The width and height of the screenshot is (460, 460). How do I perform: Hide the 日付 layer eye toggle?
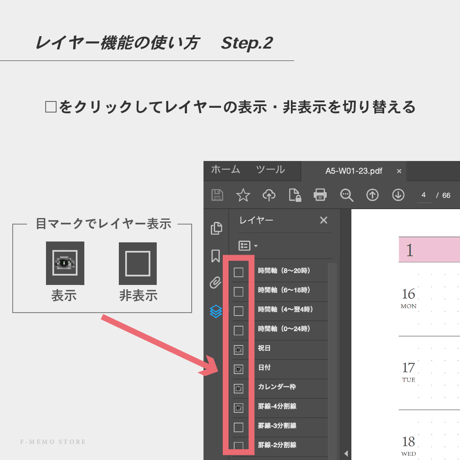(238, 369)
